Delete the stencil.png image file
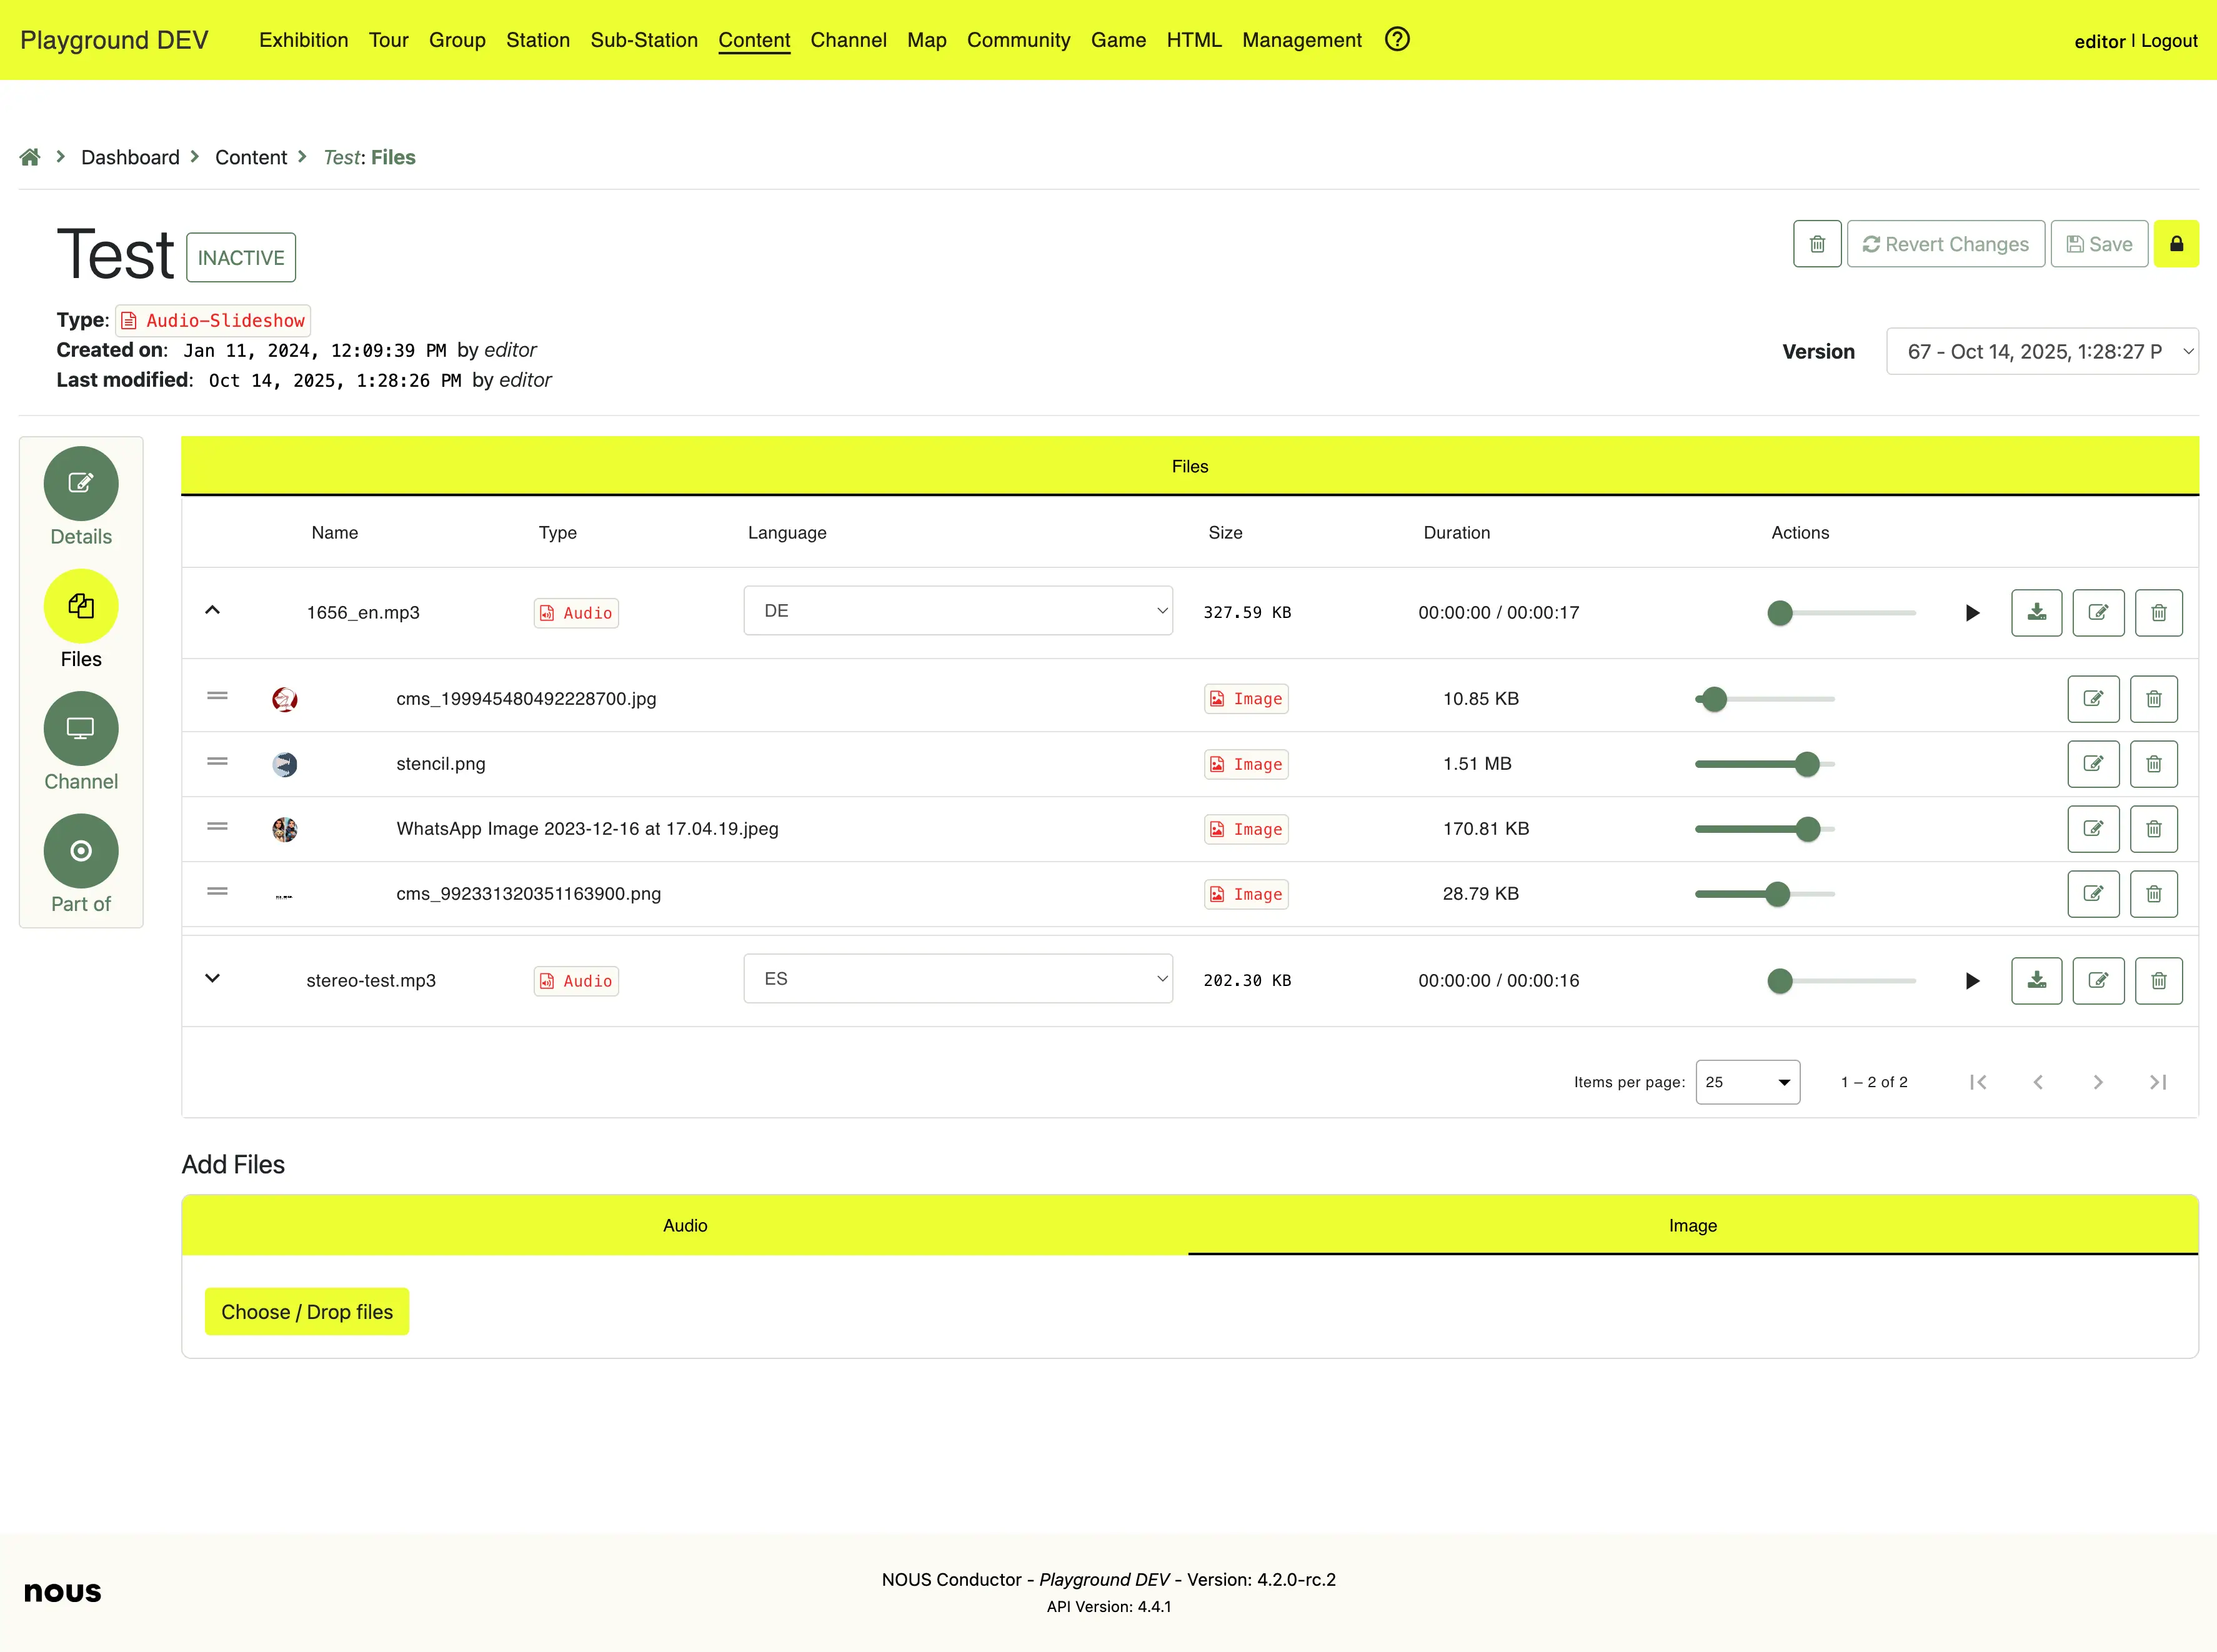 pyautogui.click(x=2153, y=764)
